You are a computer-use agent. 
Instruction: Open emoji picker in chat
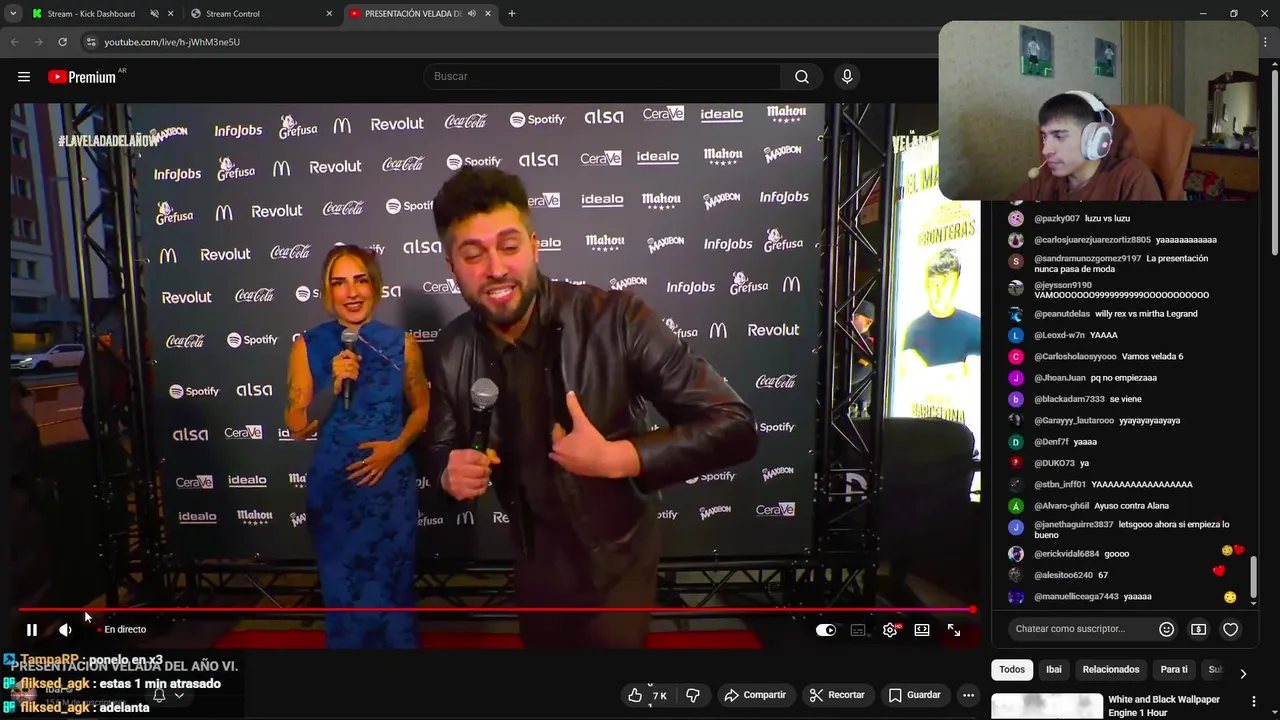coord(1166,629)
